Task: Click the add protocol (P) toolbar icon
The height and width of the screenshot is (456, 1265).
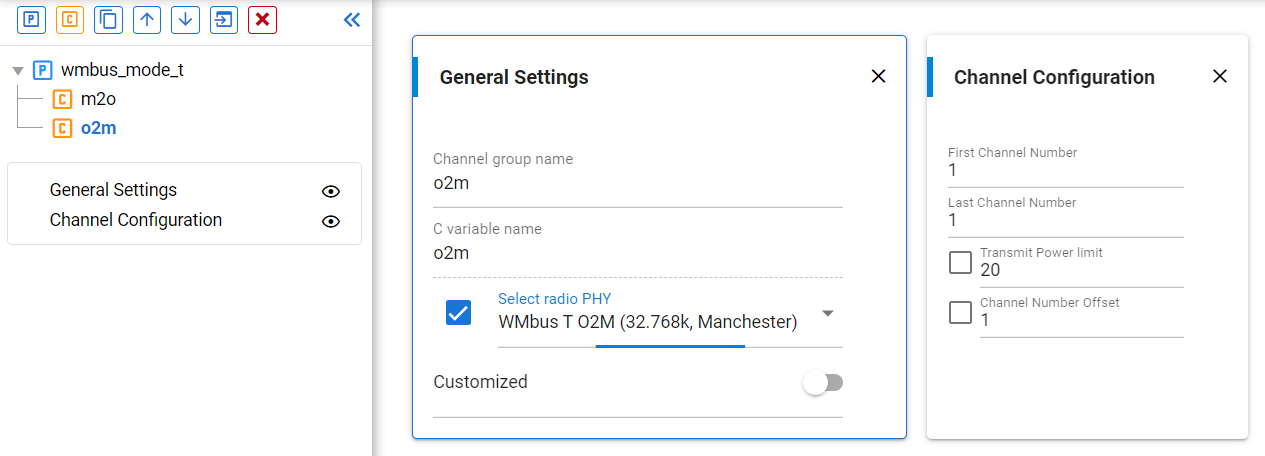Action: 30,20
